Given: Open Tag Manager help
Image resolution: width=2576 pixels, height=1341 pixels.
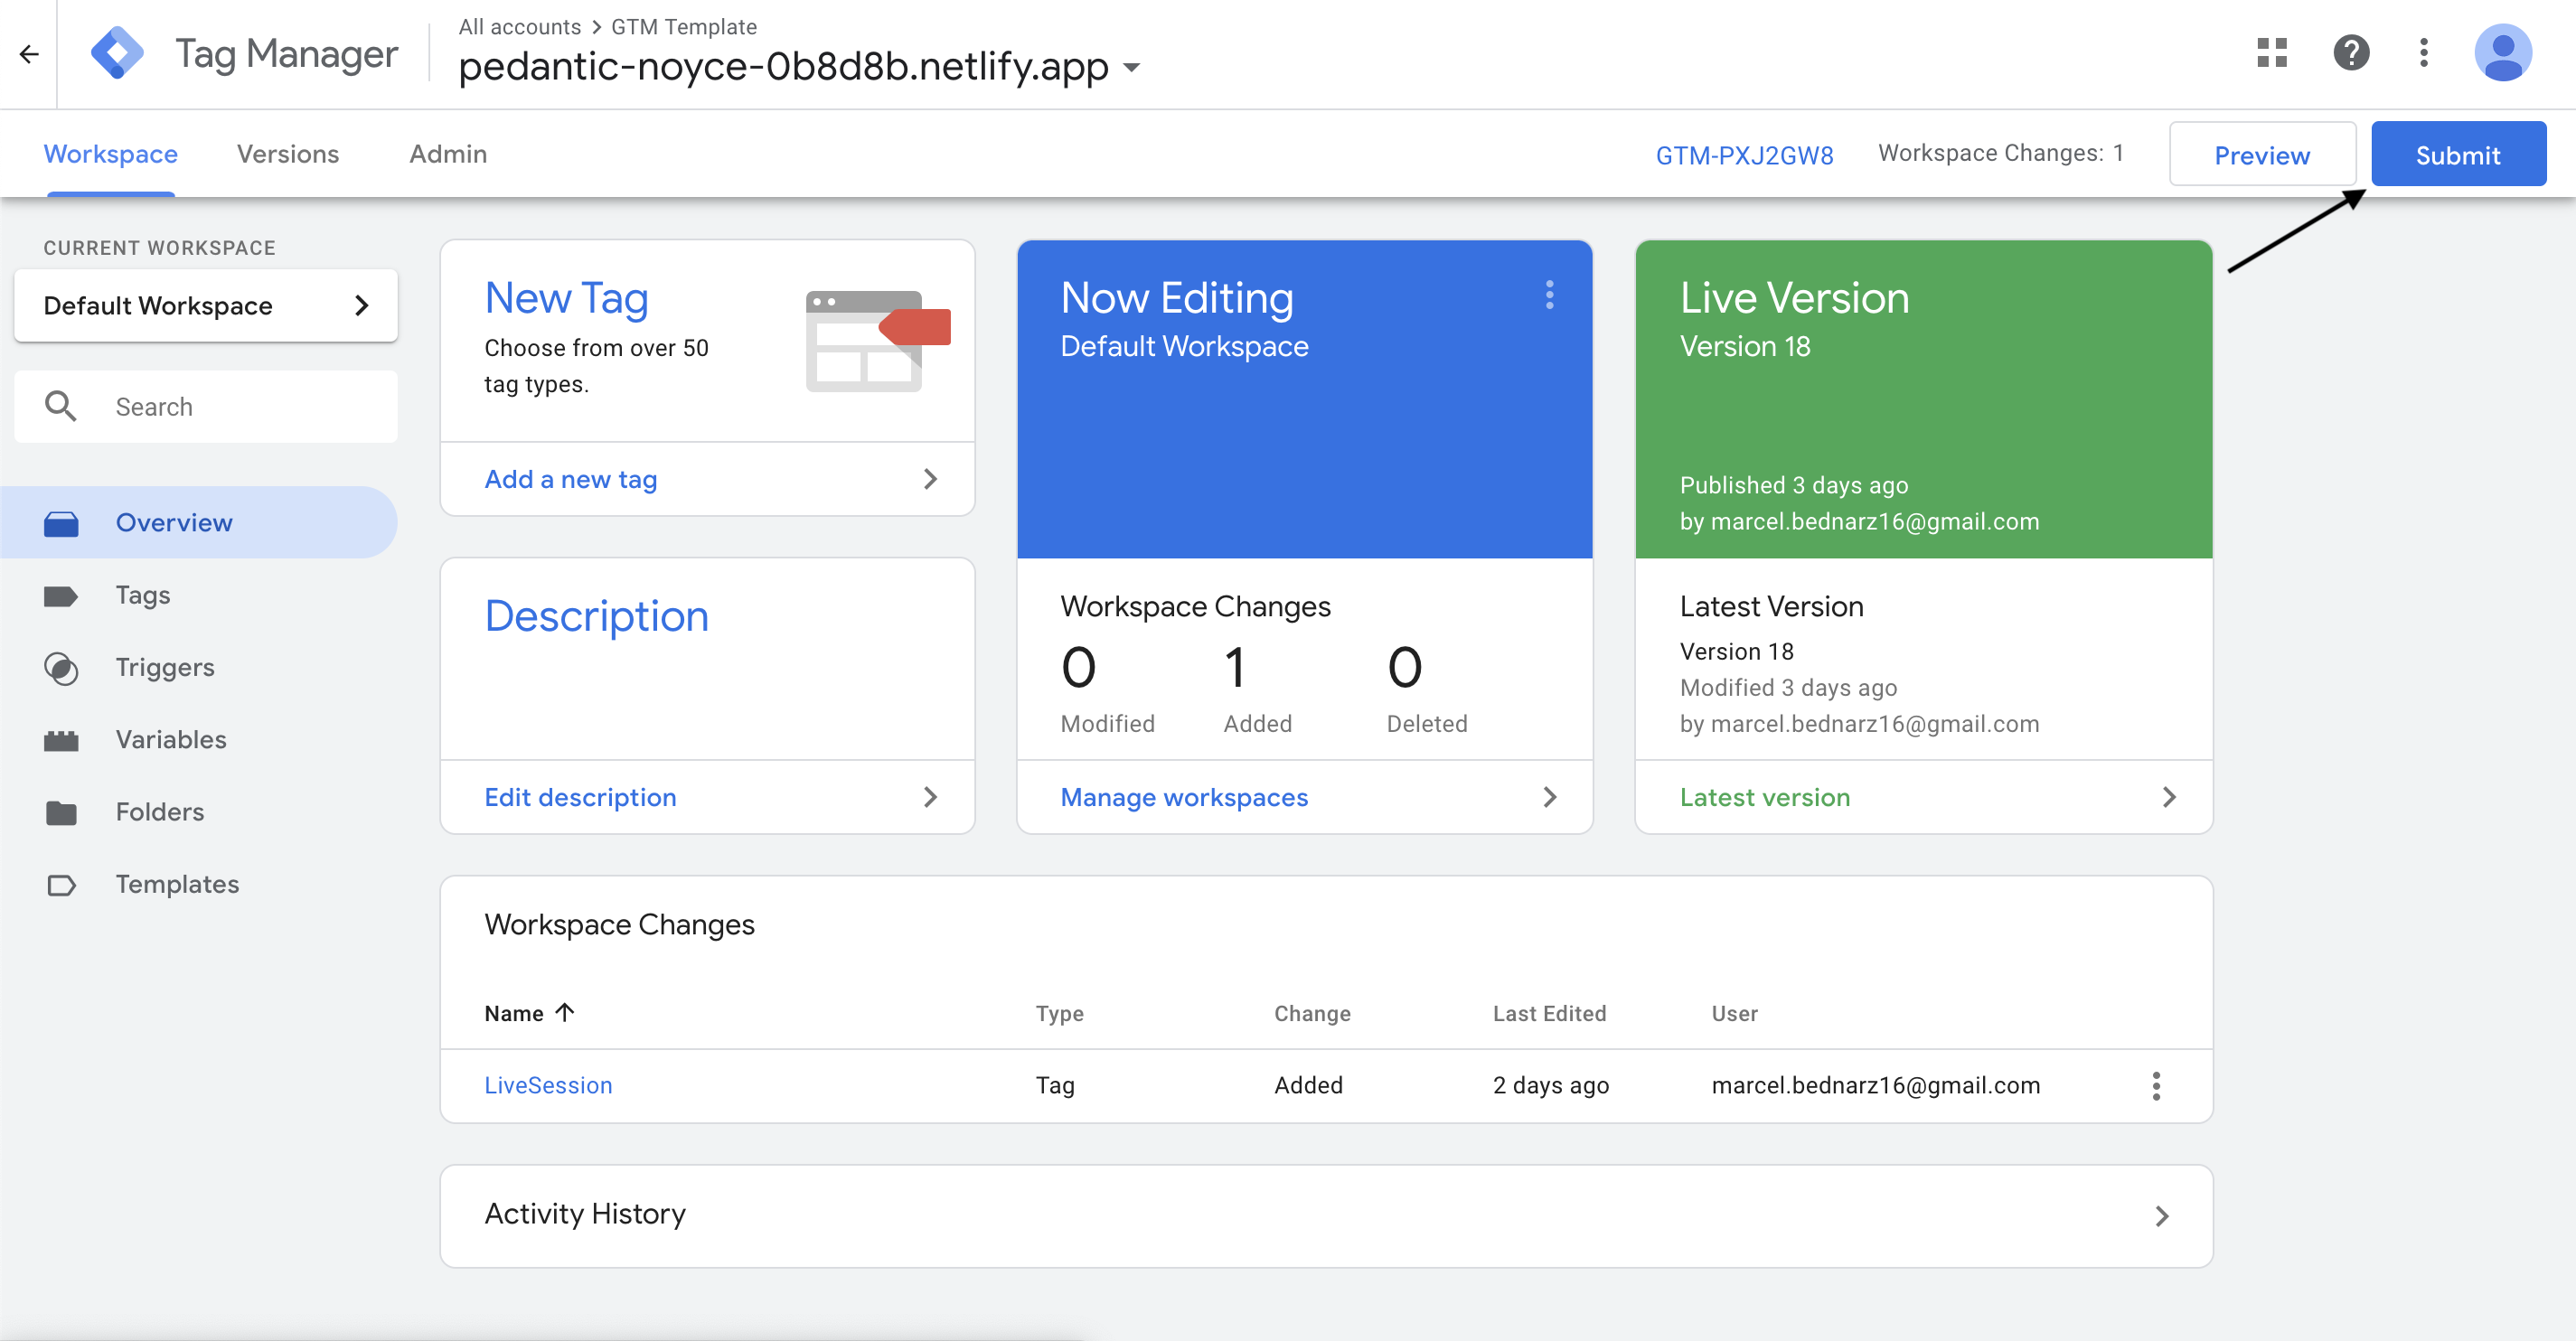Looking at the screenshot, I should point(2352,53).
